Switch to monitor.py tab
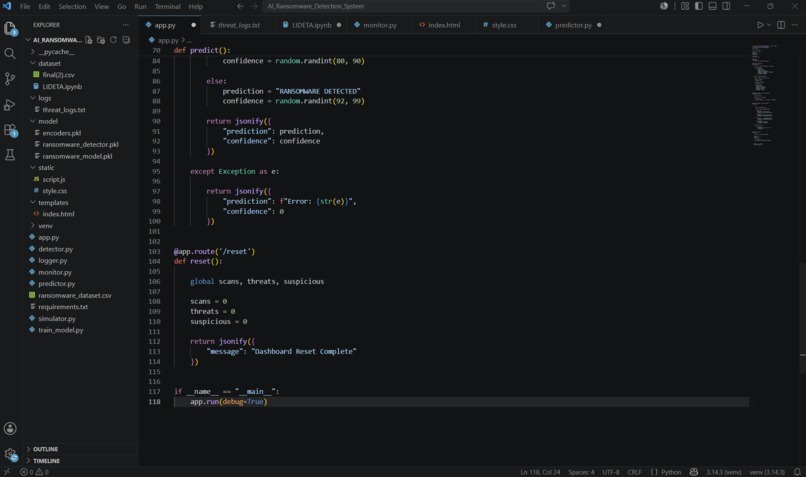The height and width of the screenshot is (477, 806). [380, 25]
